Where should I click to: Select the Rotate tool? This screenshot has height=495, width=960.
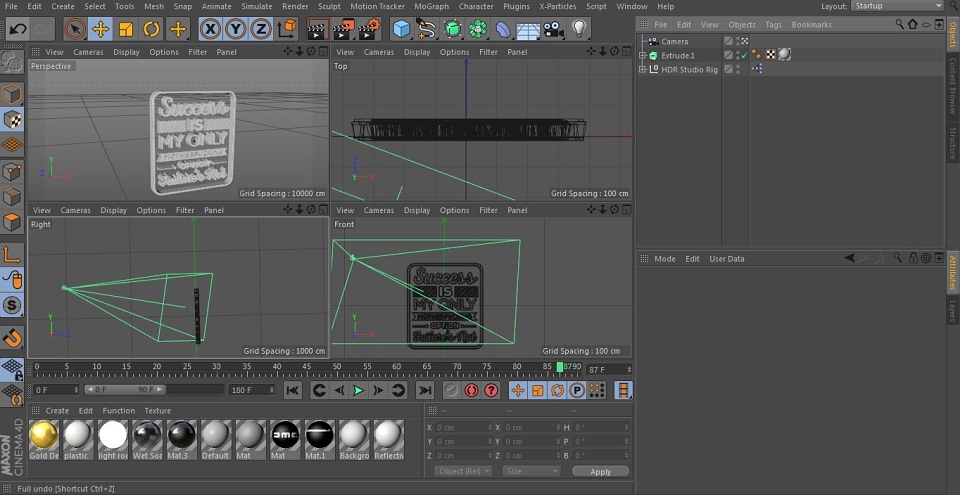tap(151, 29)
